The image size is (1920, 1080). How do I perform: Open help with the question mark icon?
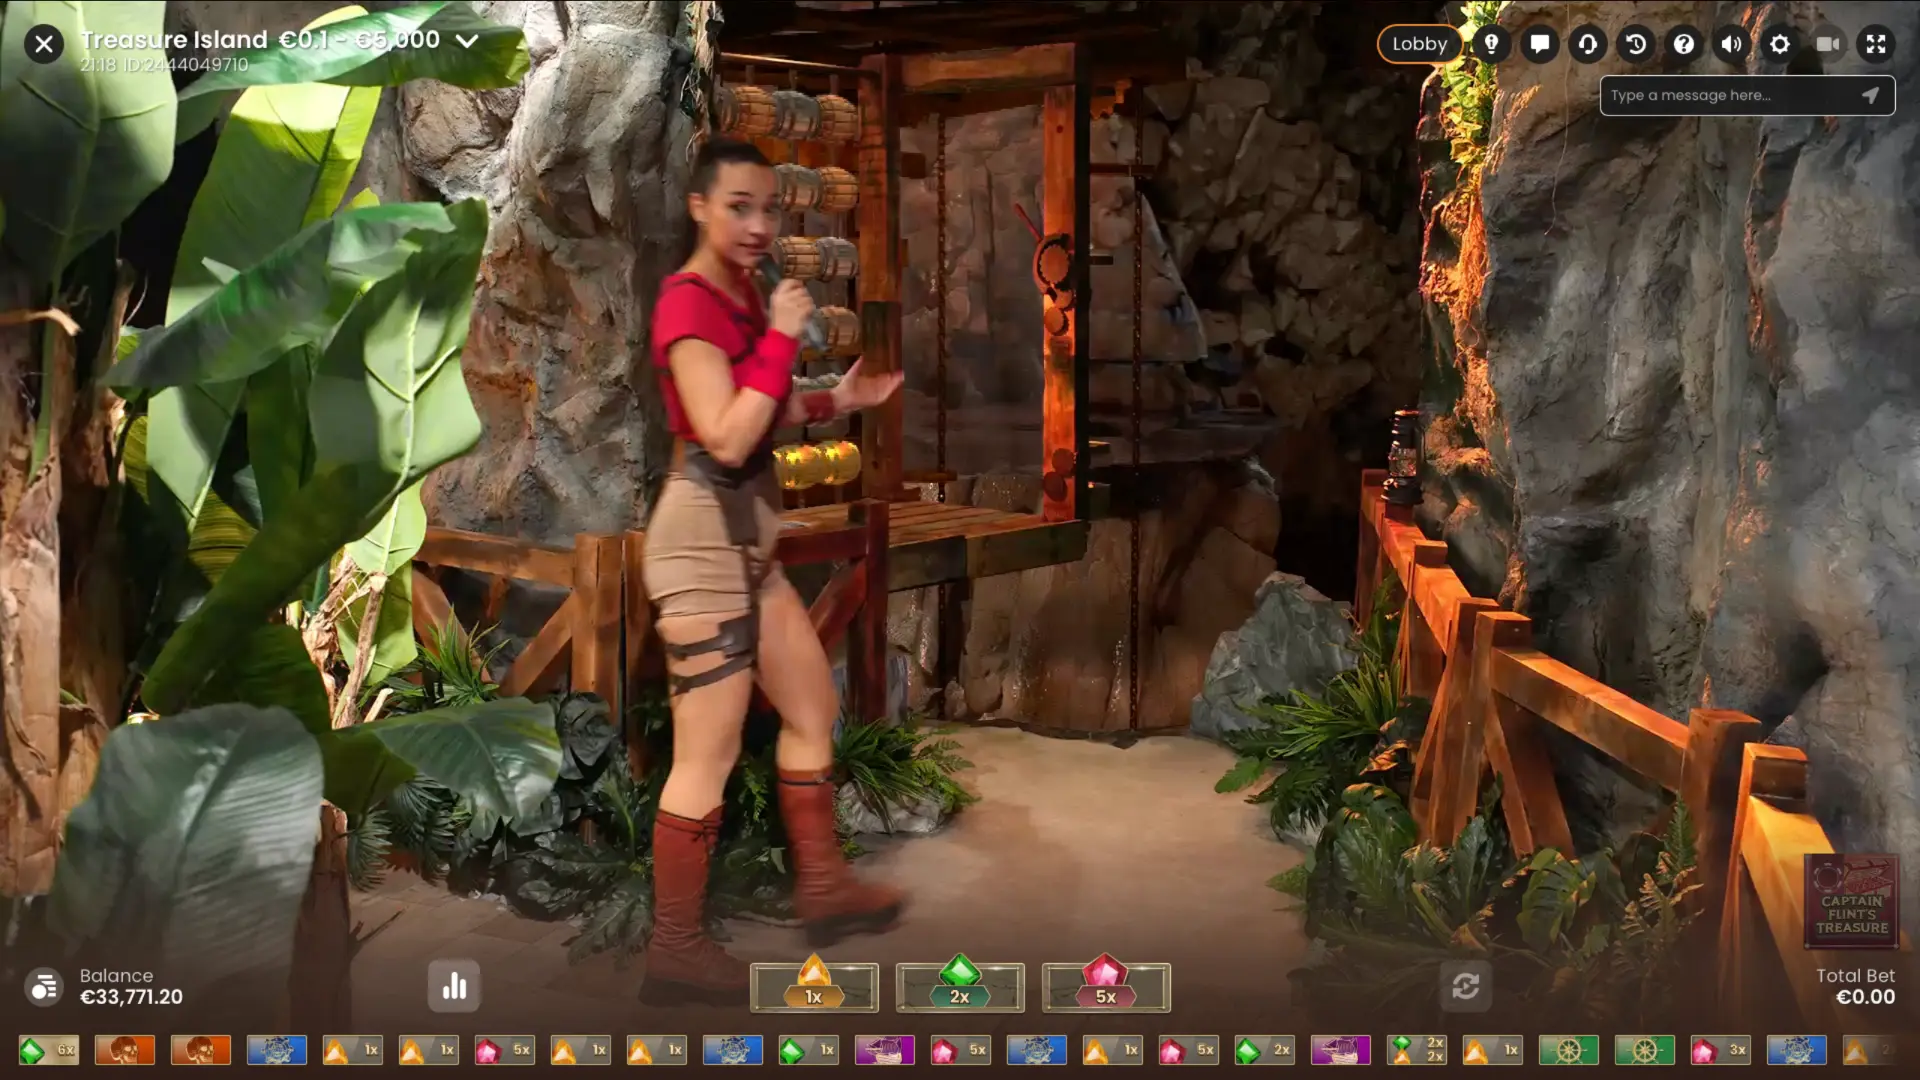[1684, 44]
